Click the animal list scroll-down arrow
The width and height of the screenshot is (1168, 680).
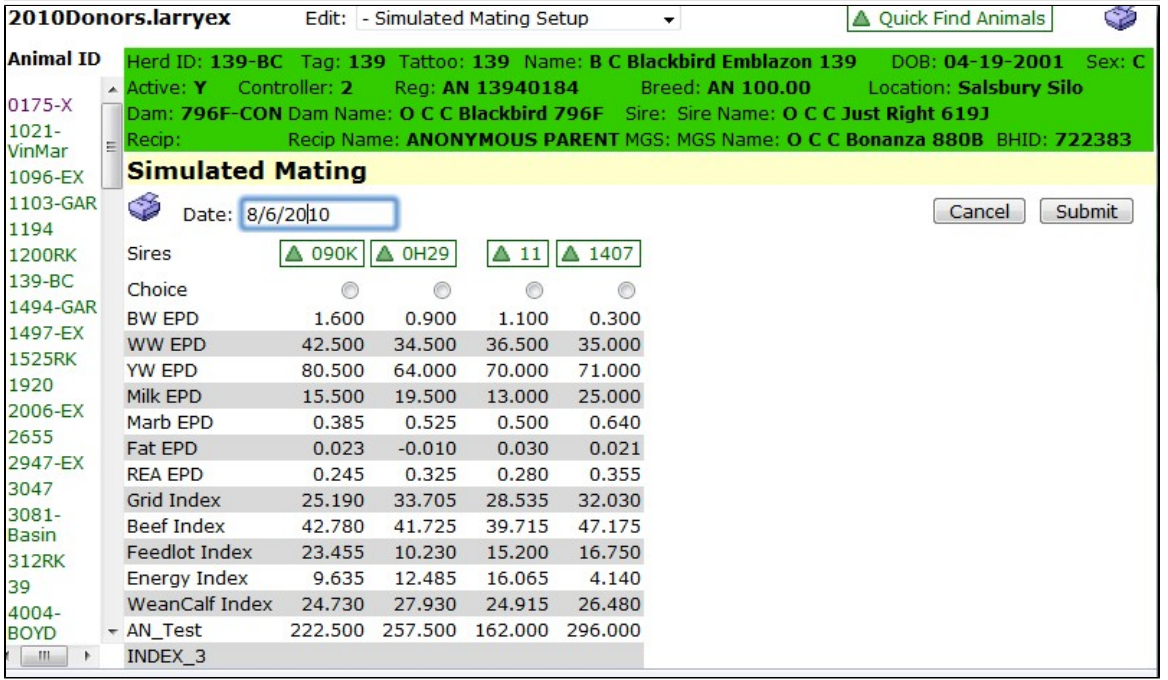click(112, 632)
